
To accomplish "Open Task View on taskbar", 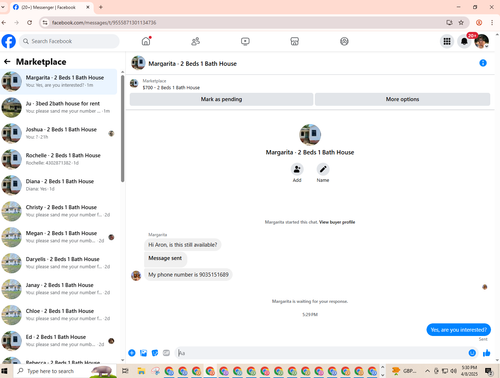I will [x=125, y=371].
